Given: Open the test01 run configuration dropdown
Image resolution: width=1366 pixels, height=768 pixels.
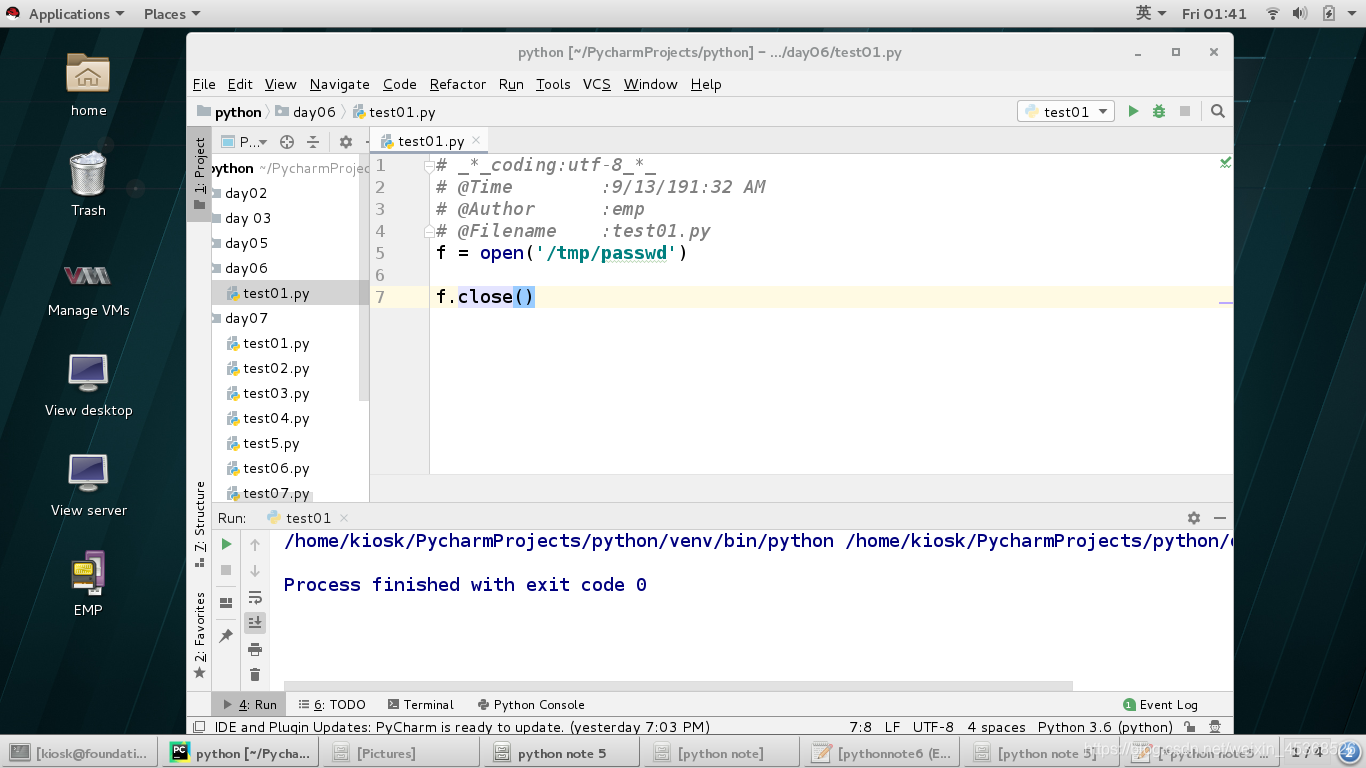Looking at the screenshot, I should (1066, 111).
